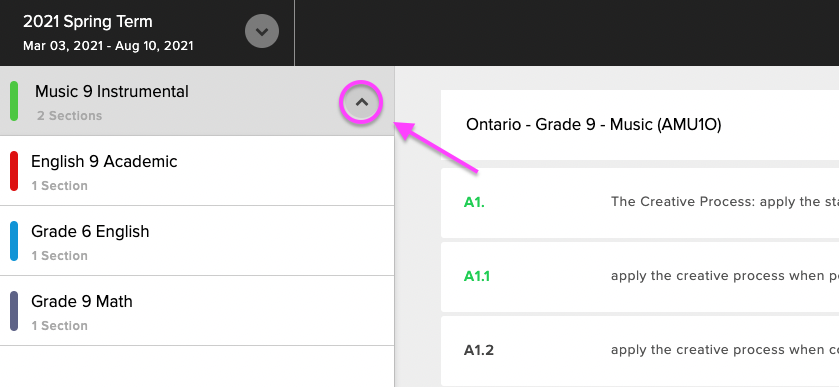The width and height of the screenshot is (839, 387).
Task: Click the red English 9 color bar
Action: (x=14, y=171)
